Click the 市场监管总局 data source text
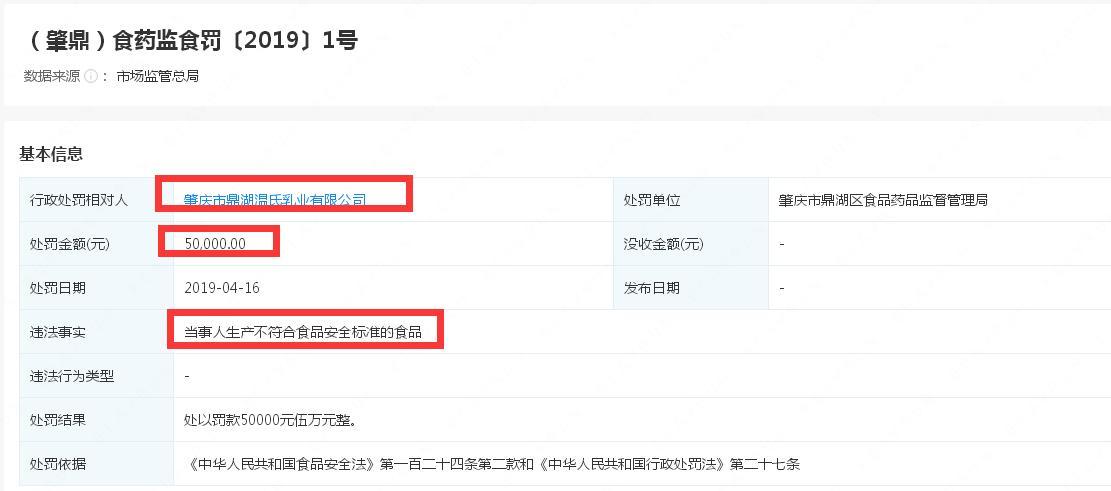 [158, 76]
